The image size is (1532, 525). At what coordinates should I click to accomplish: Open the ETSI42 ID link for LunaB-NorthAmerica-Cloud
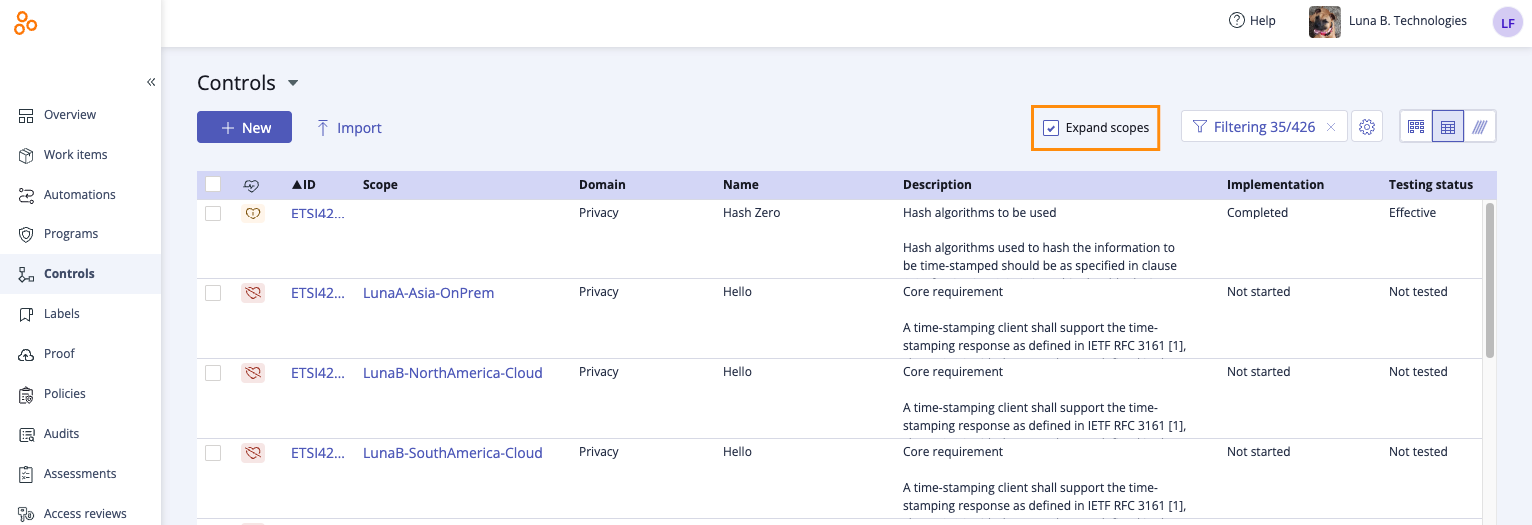coord(318,373)
